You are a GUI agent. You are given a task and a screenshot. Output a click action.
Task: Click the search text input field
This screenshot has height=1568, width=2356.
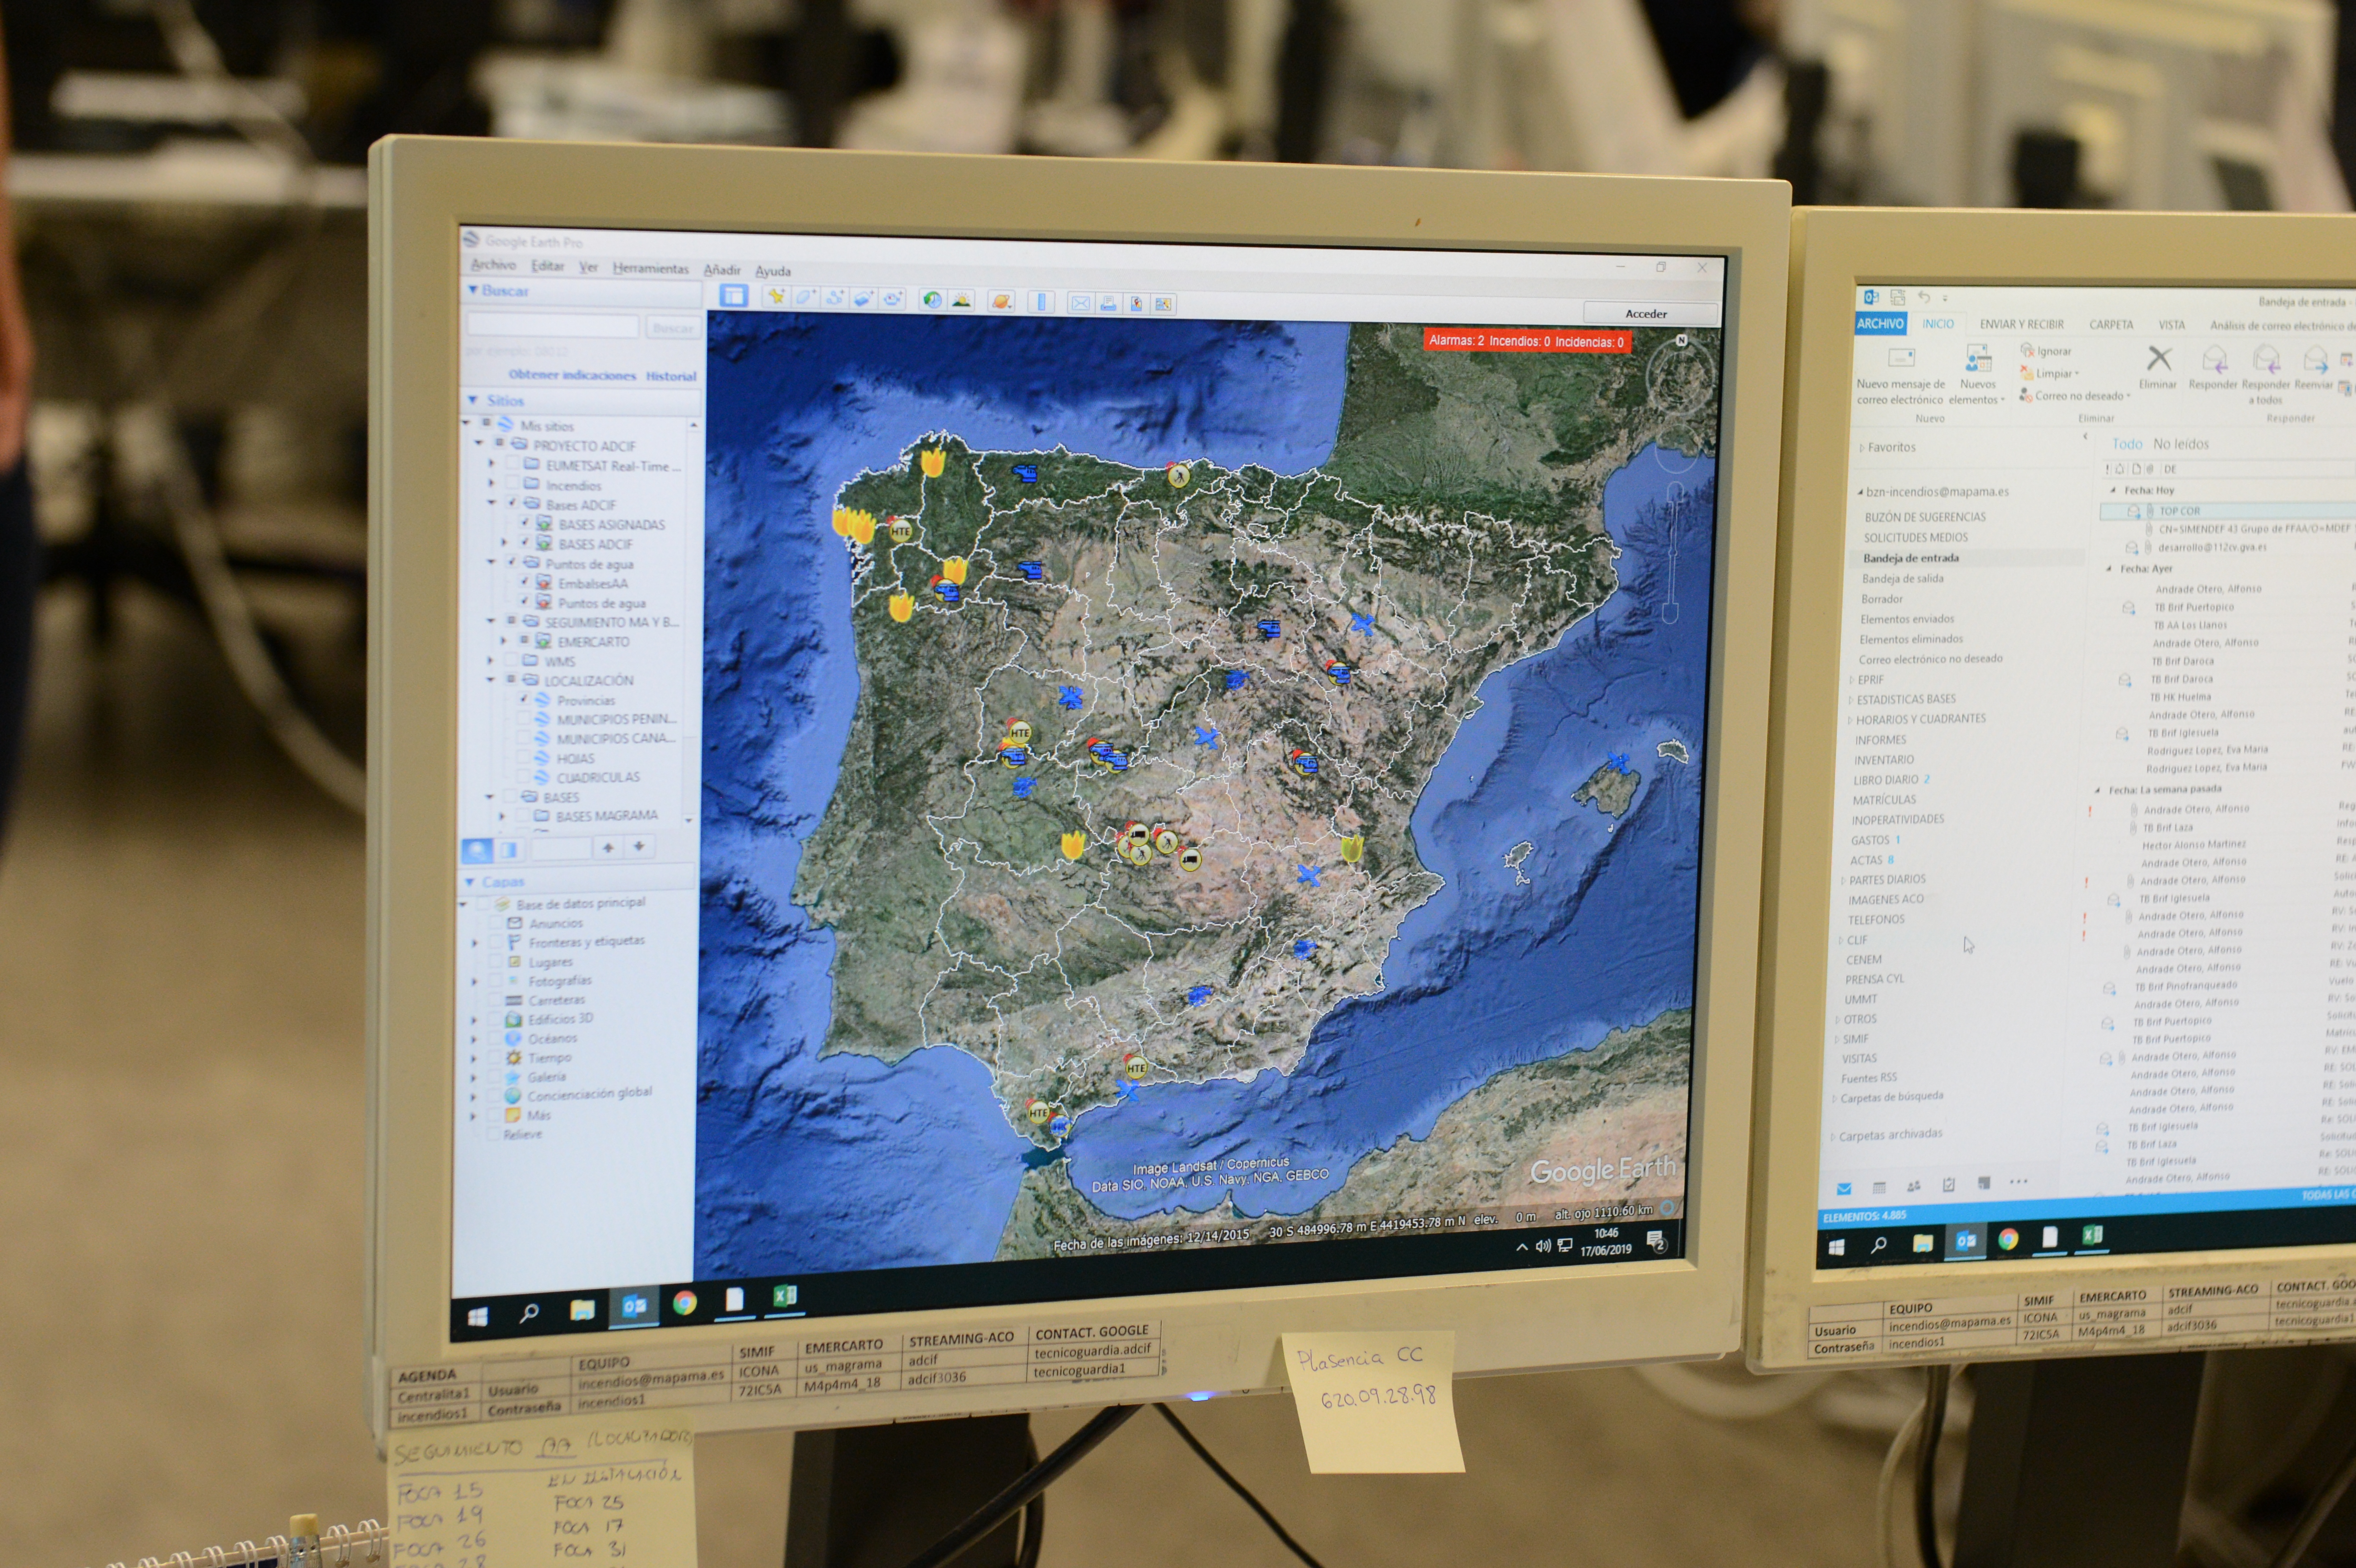click(552, 326)
